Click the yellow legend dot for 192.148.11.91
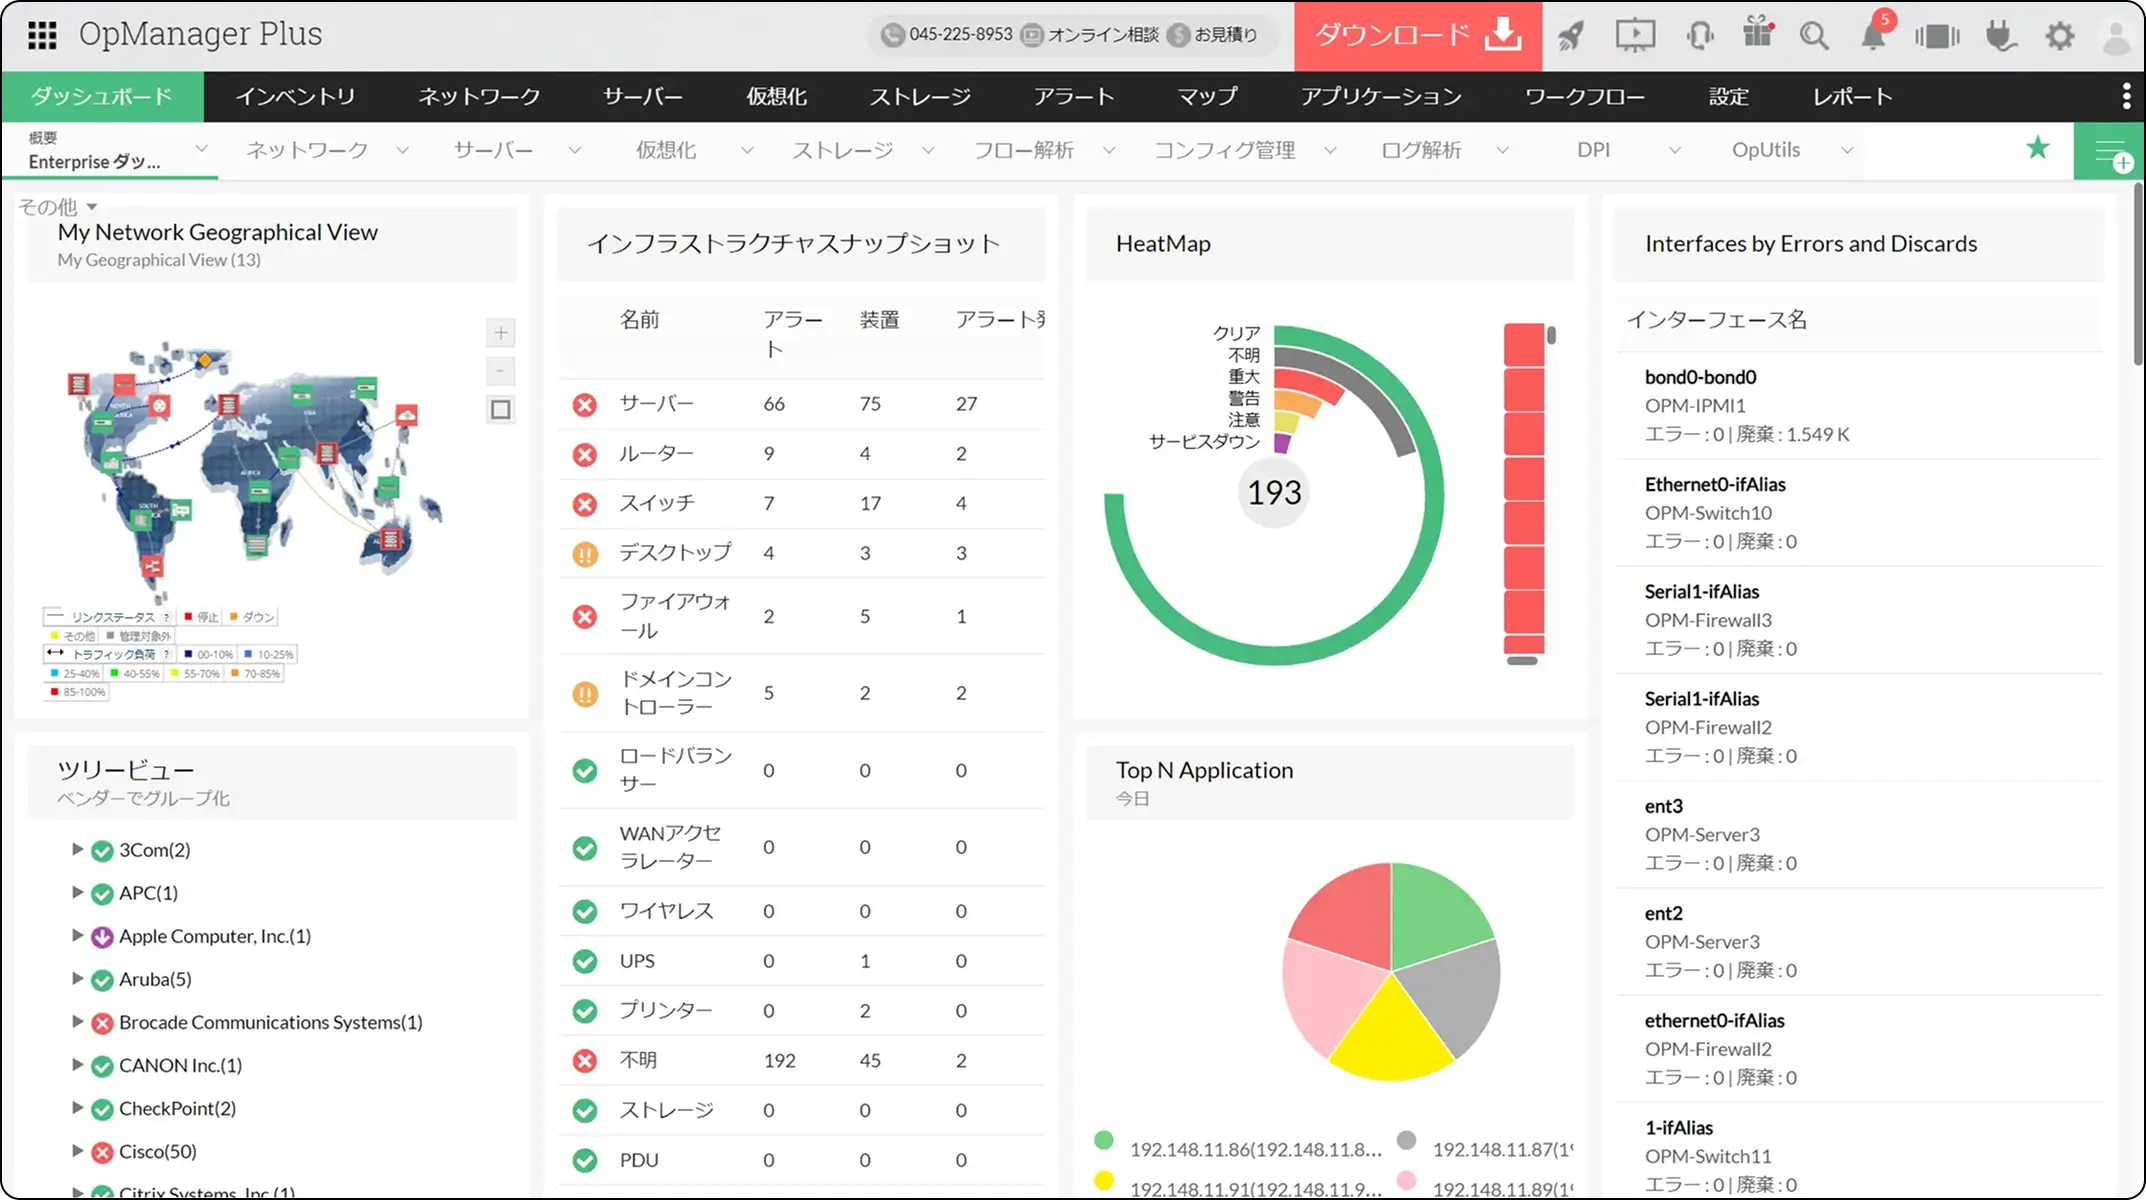 (x=1104, y=1180)
